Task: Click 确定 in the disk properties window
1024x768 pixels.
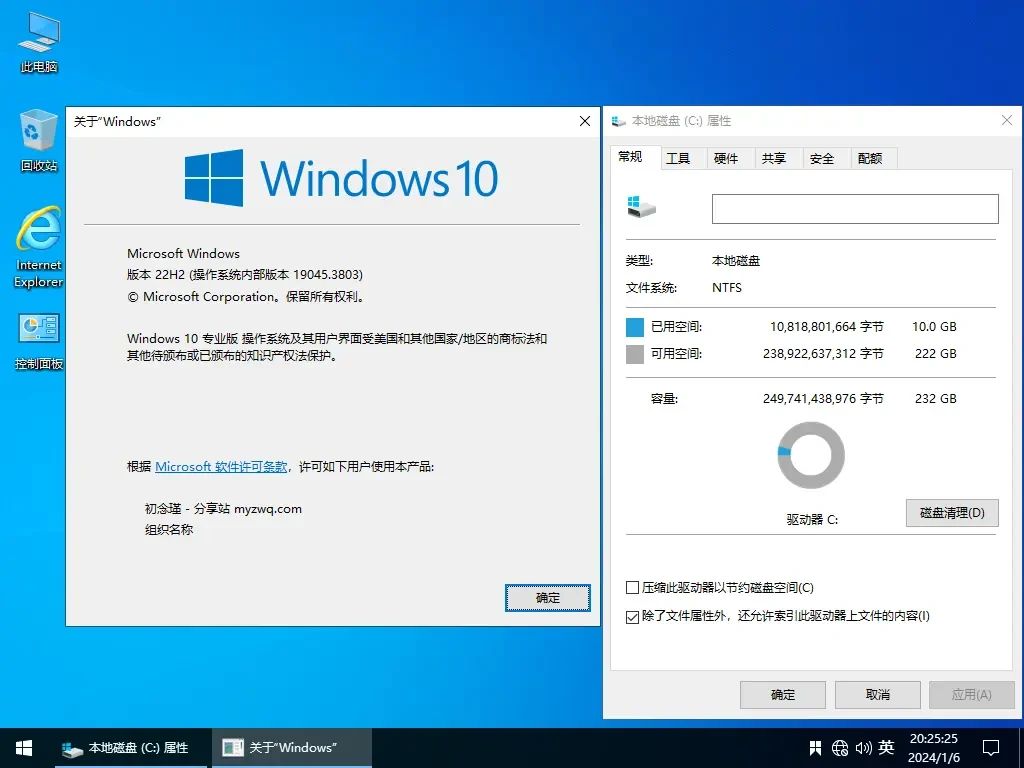Action: pyautogui.click(x=783, y=695)
